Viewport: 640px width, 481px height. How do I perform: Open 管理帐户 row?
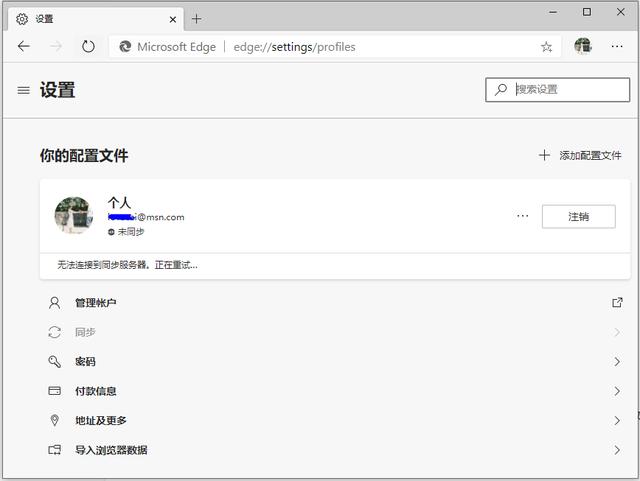point(335,303)
